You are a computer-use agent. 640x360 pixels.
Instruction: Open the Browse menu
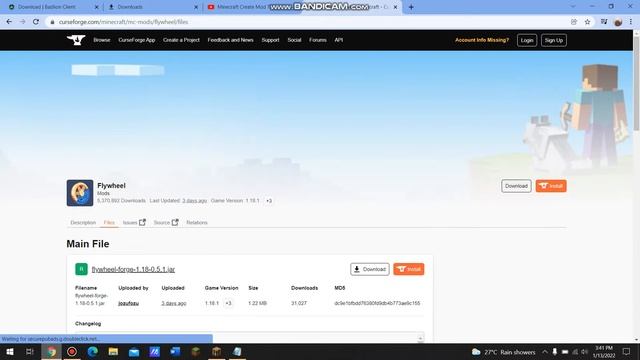102,40
